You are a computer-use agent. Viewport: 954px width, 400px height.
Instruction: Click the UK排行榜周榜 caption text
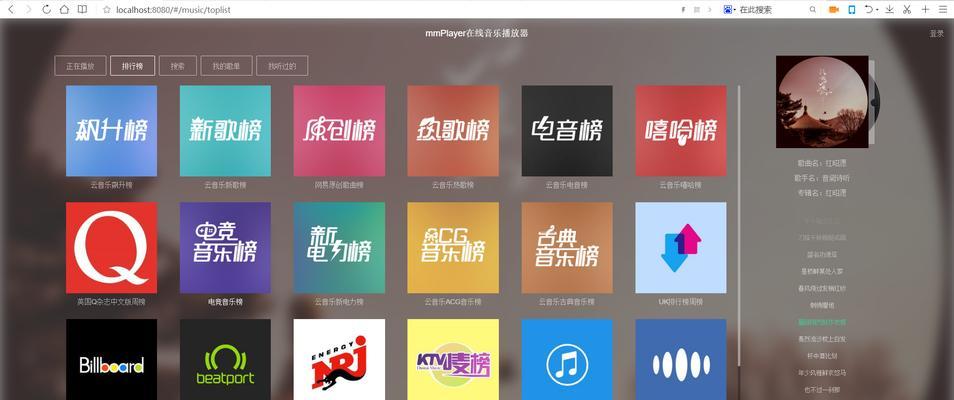click(x=681, y=301)
